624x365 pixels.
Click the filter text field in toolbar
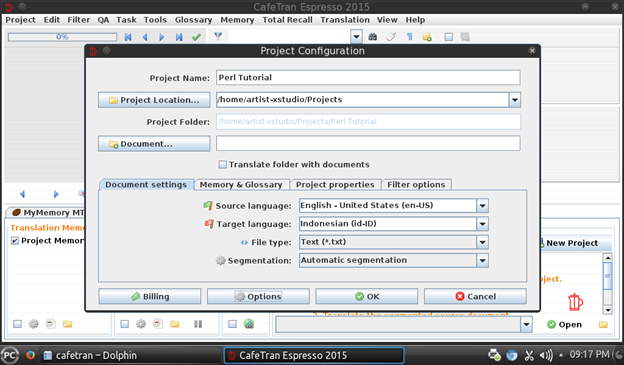click(290, 37)
